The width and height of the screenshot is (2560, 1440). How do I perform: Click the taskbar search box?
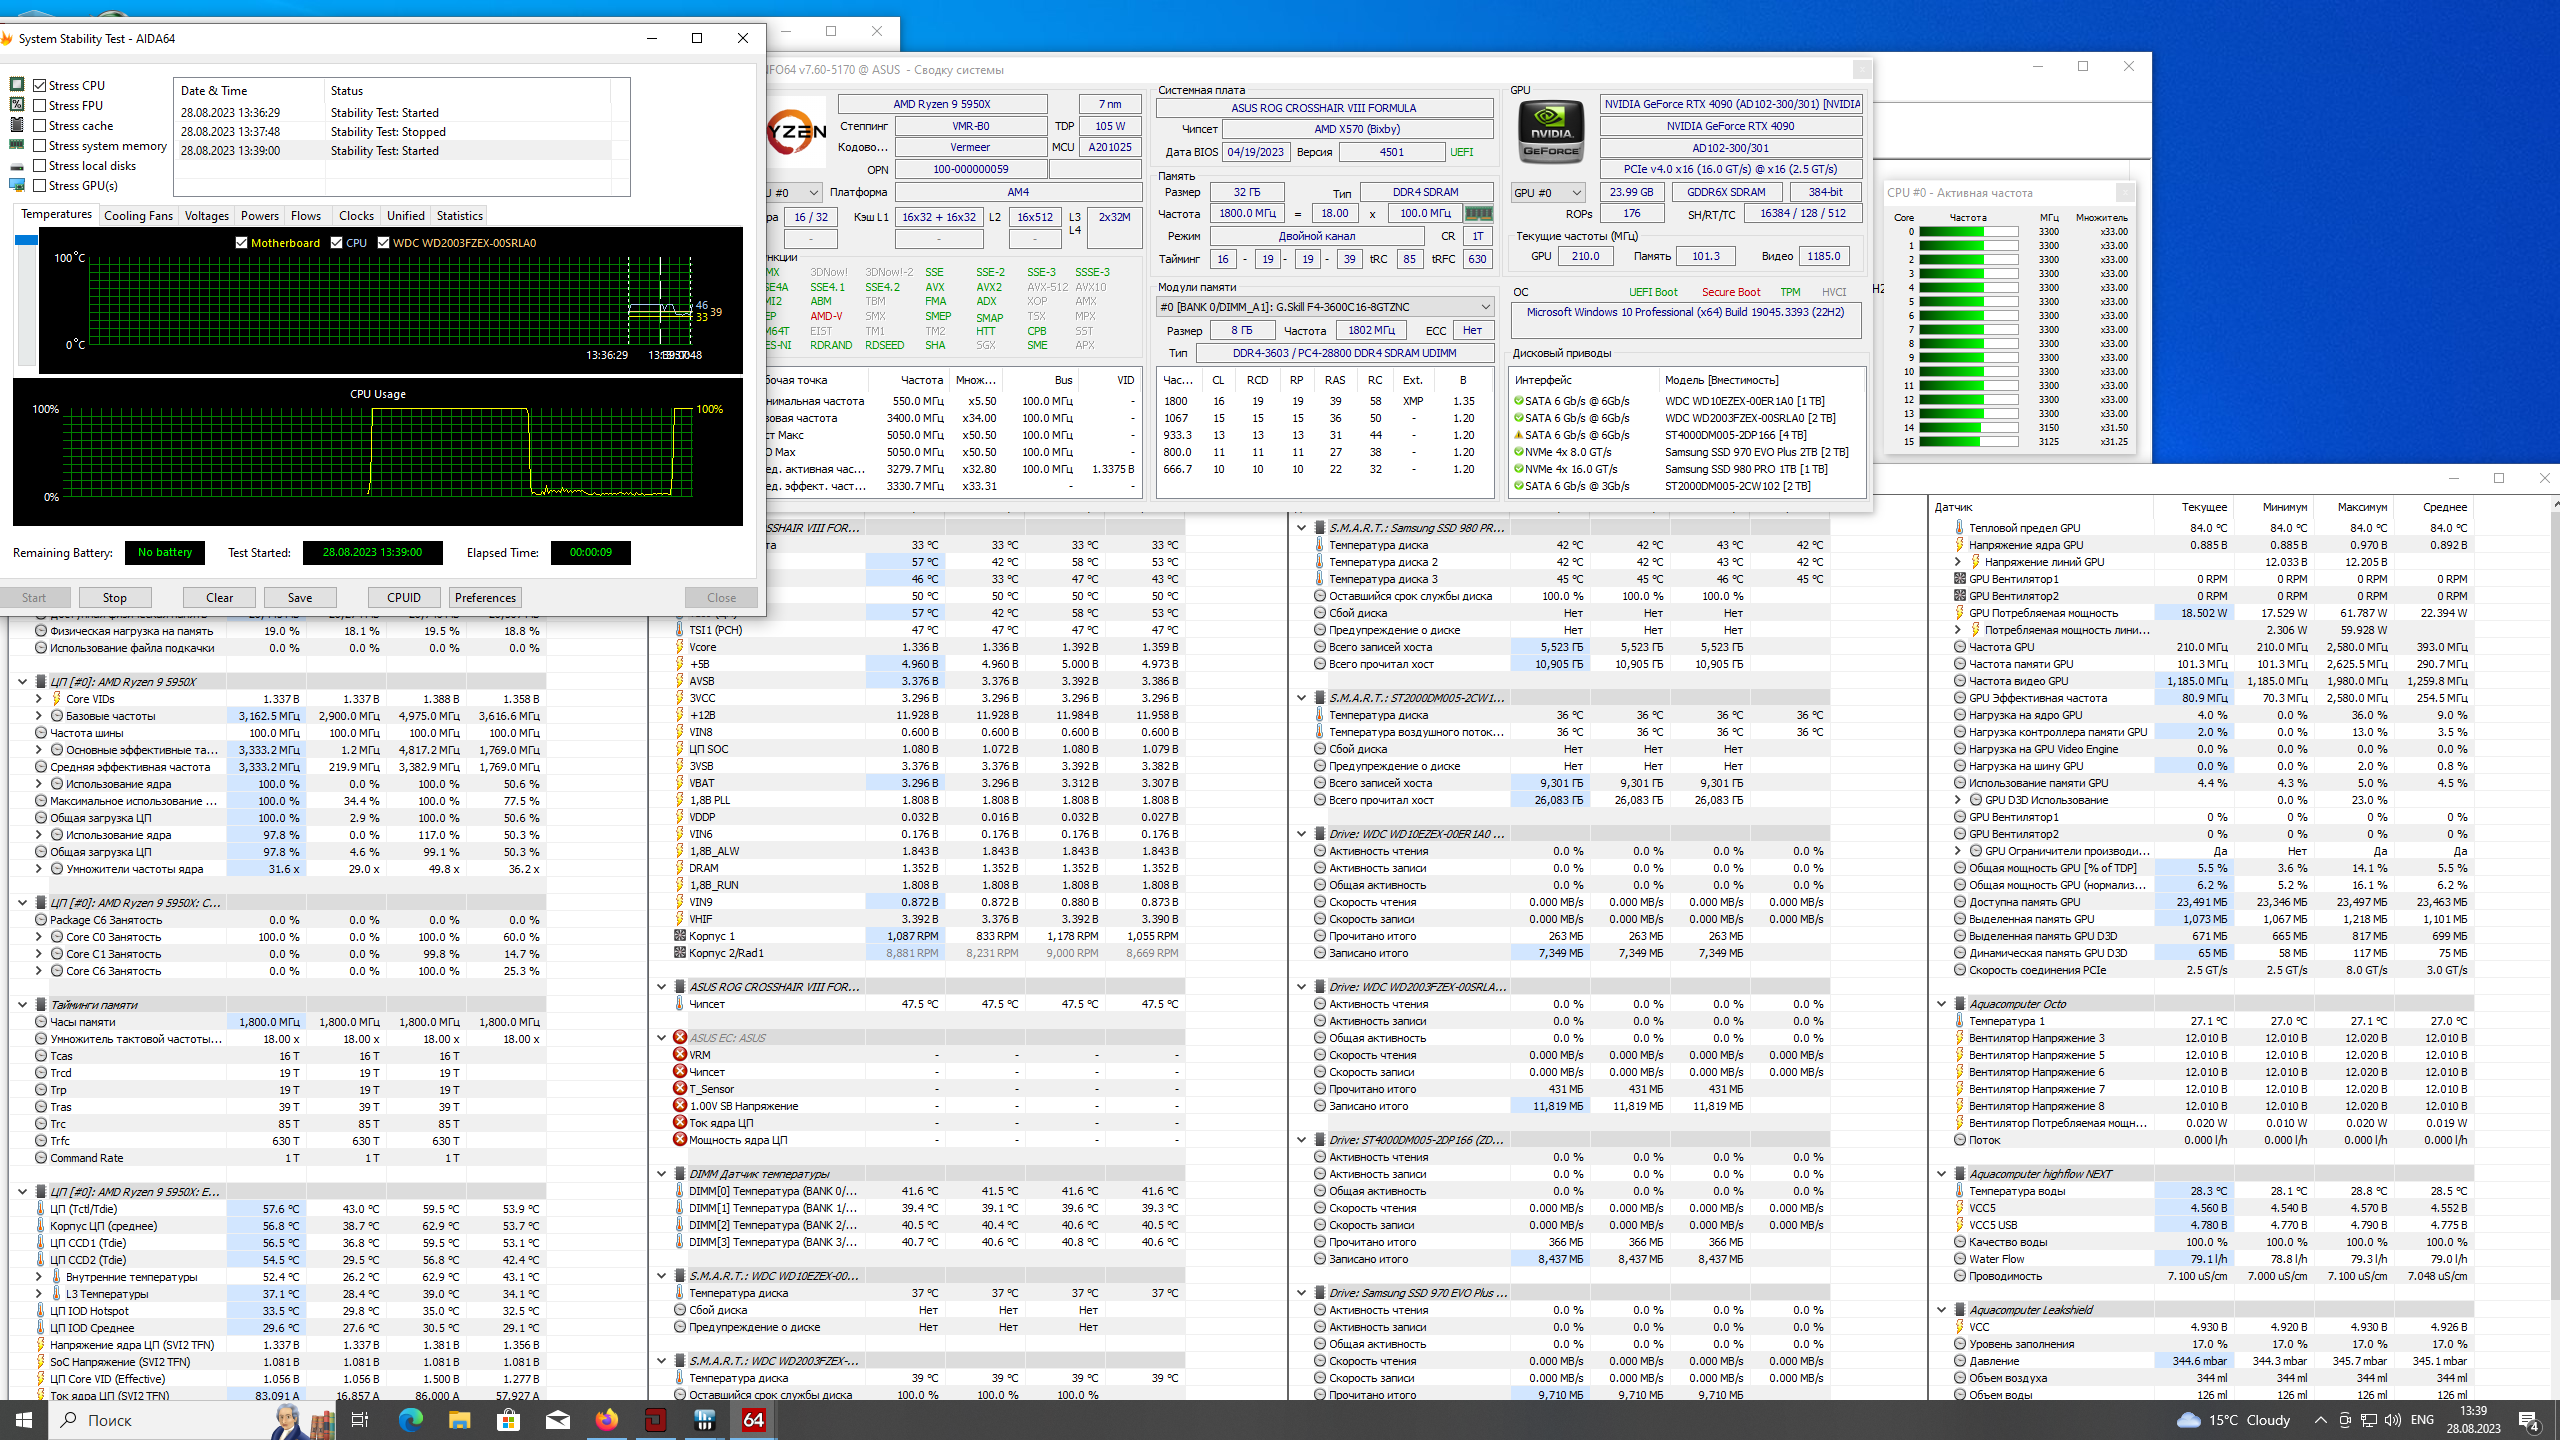(108, 1419)
